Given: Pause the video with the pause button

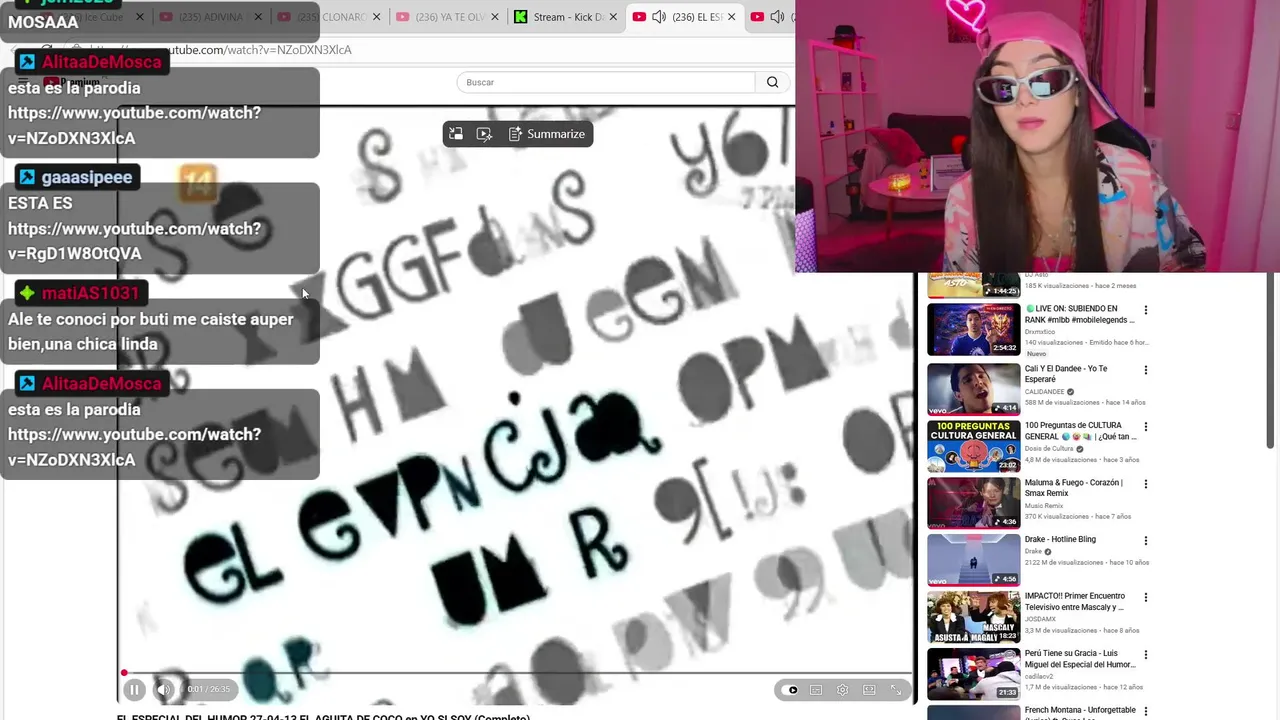Looking at the screenshot, I should tap(134, 689).
